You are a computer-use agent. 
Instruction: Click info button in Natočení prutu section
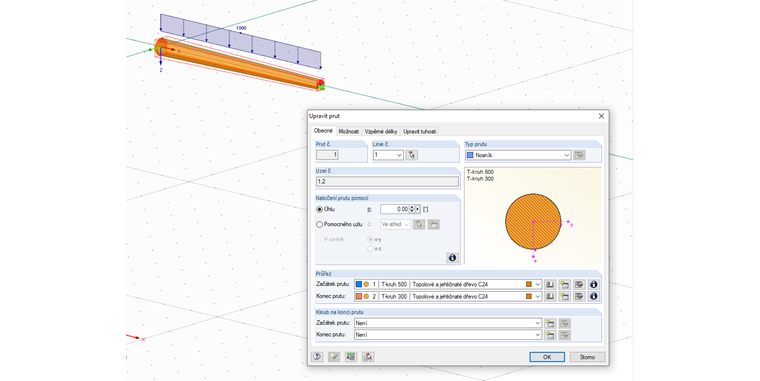coord(452,258)
